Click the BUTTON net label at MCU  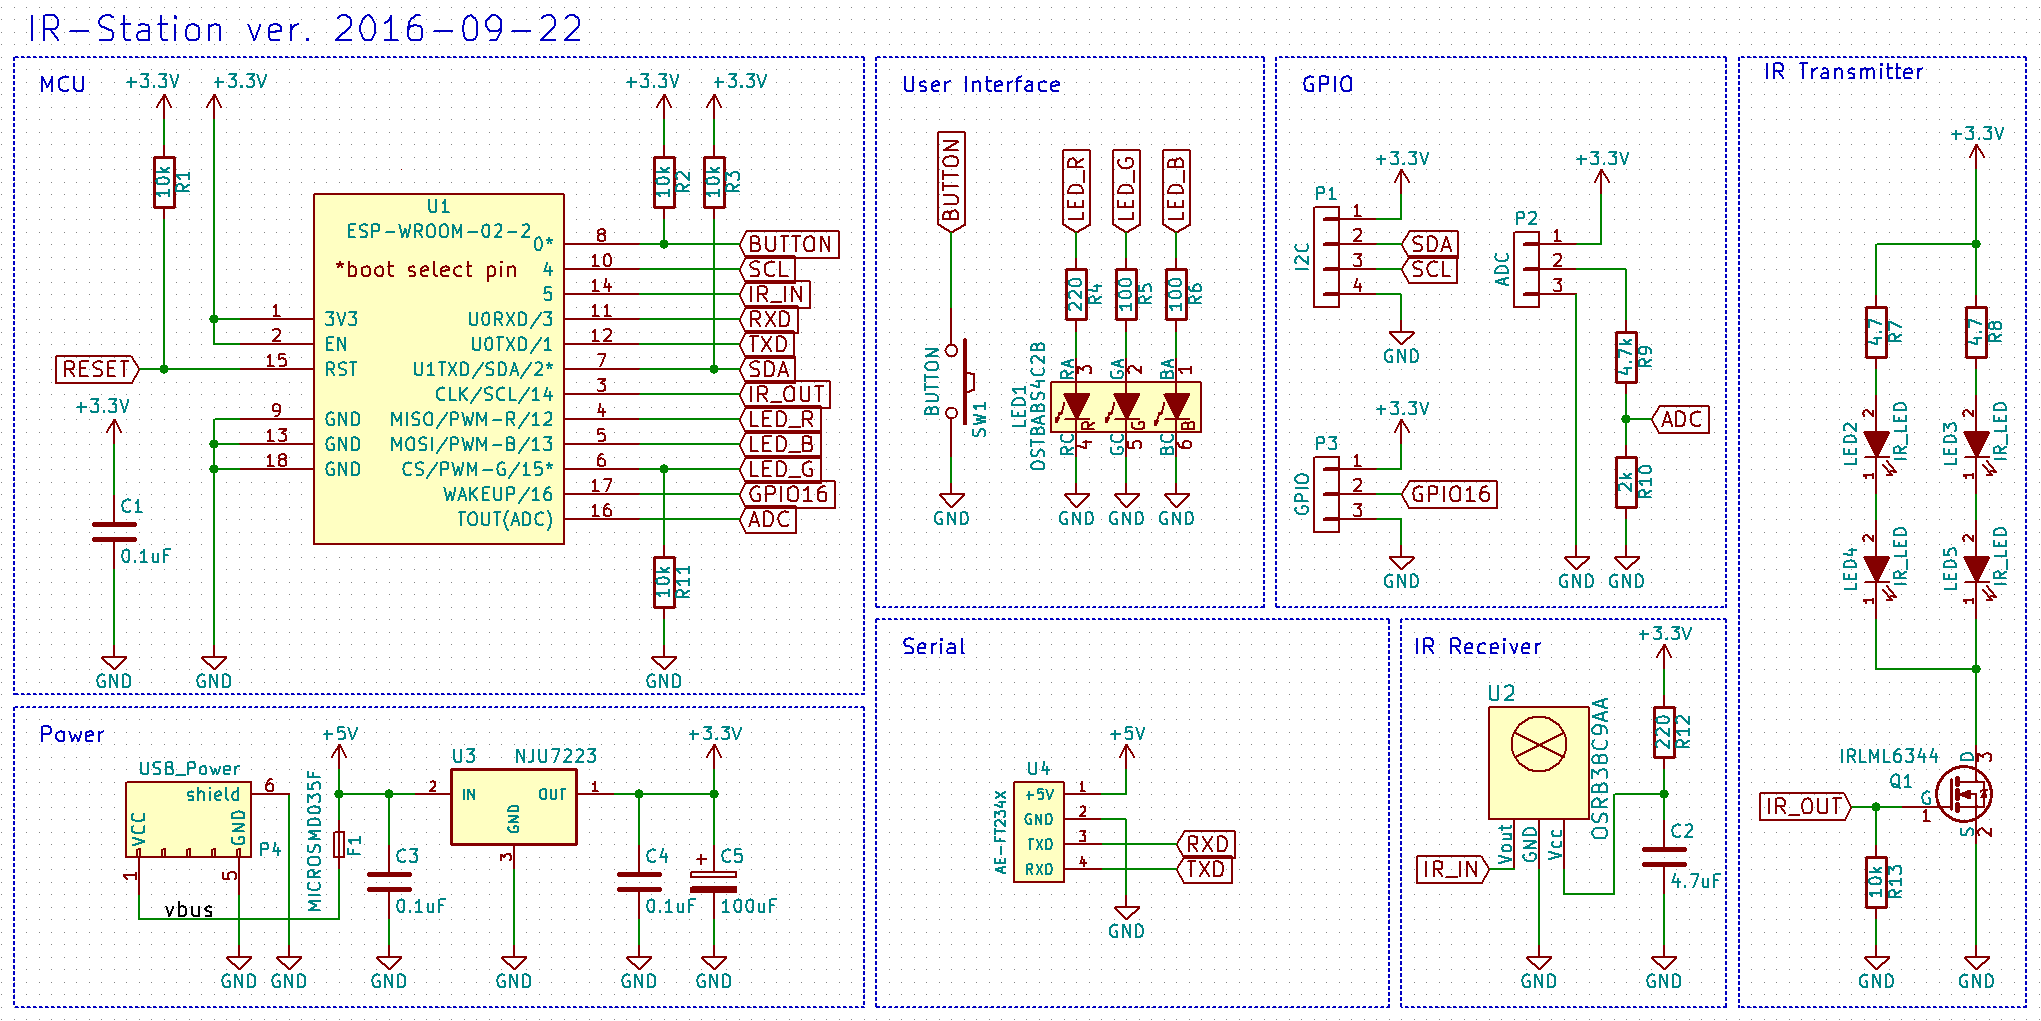[x=789, y=244]
